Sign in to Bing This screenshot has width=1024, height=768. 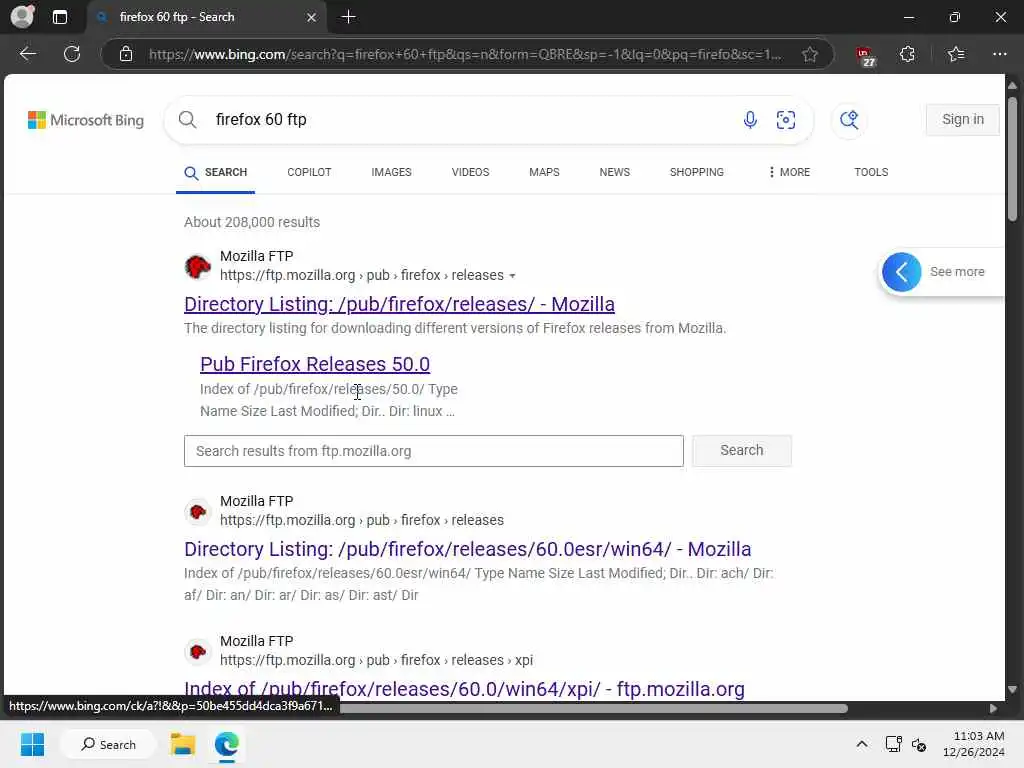click(963, 120)
